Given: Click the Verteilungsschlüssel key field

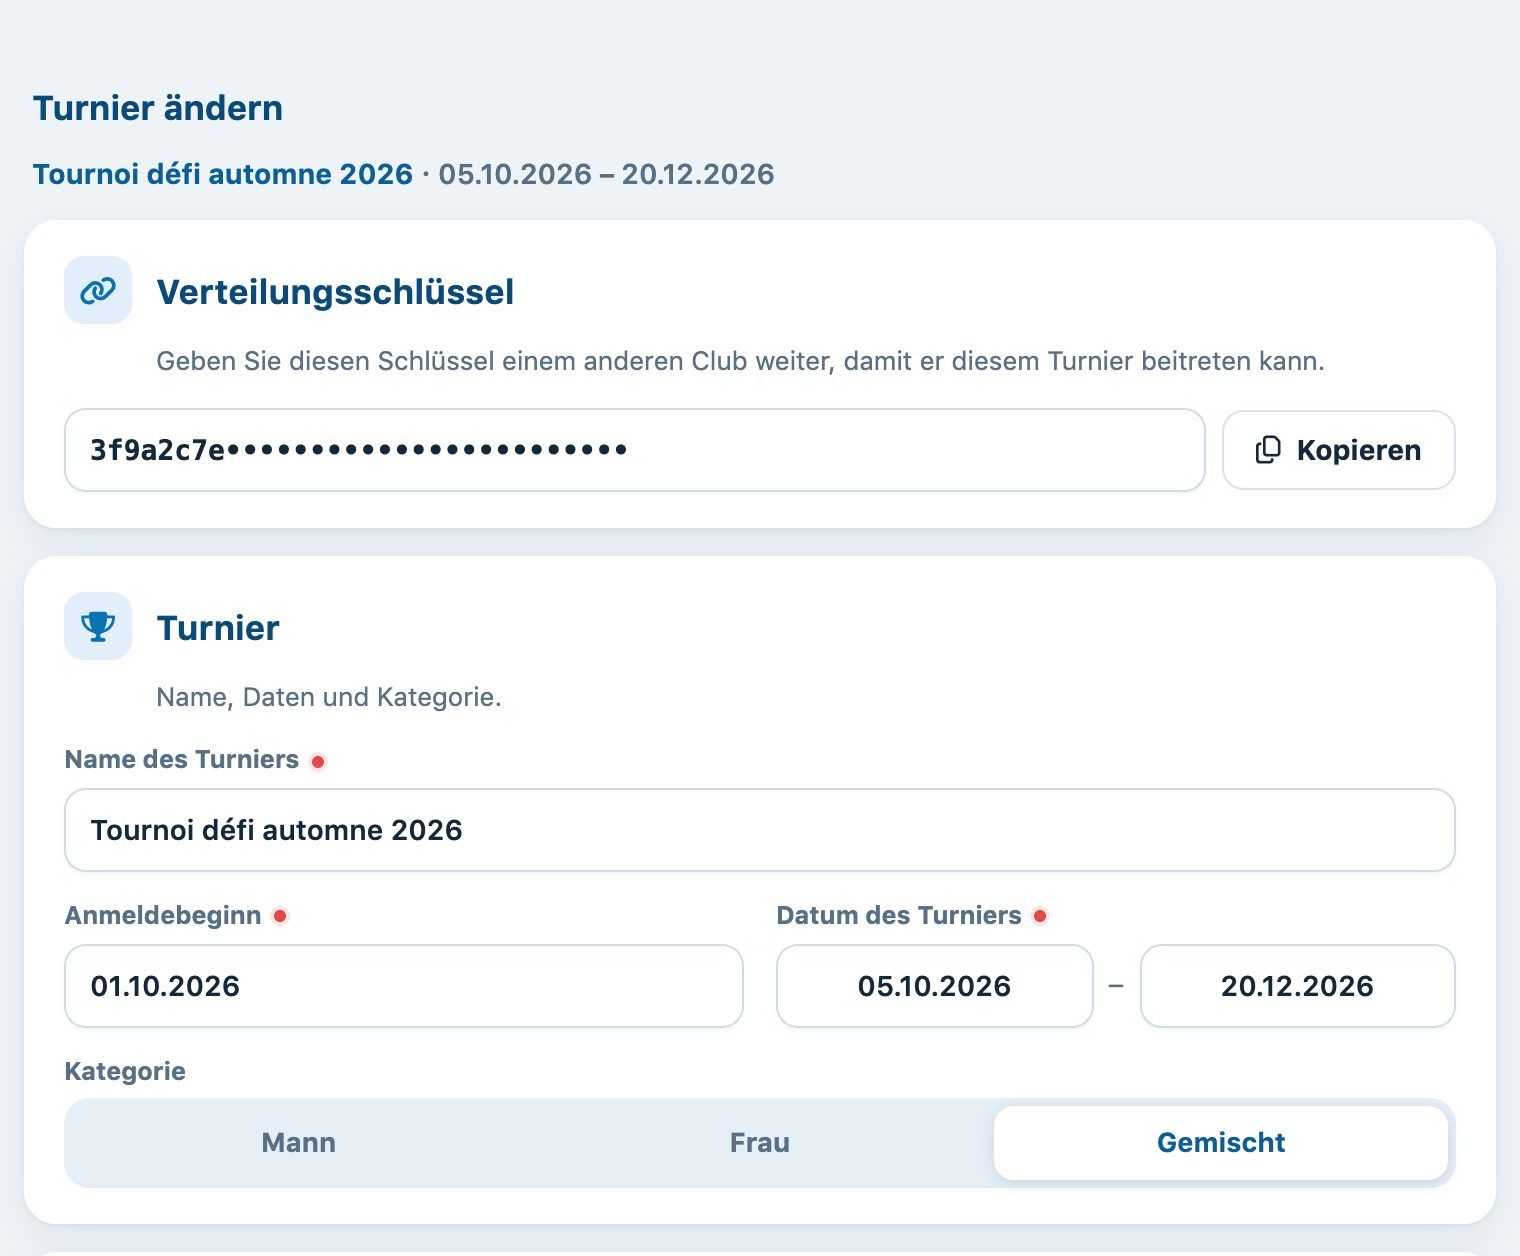Looking at the screenshot, I should (x=635, y=450).
